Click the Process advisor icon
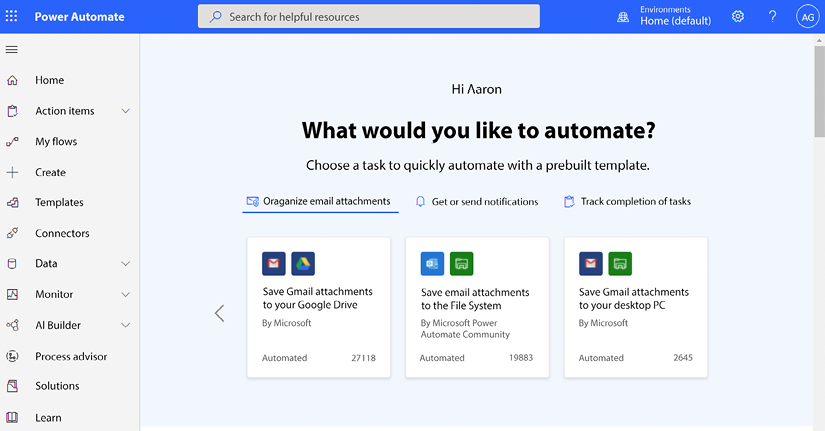The height and width of the screenshot is (431, 825). pos(12,356)
